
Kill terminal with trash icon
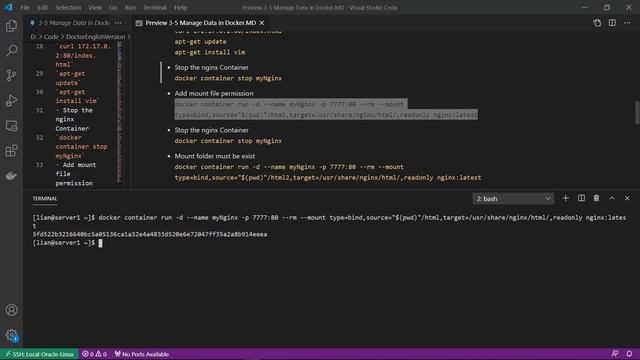click(596, 198)
